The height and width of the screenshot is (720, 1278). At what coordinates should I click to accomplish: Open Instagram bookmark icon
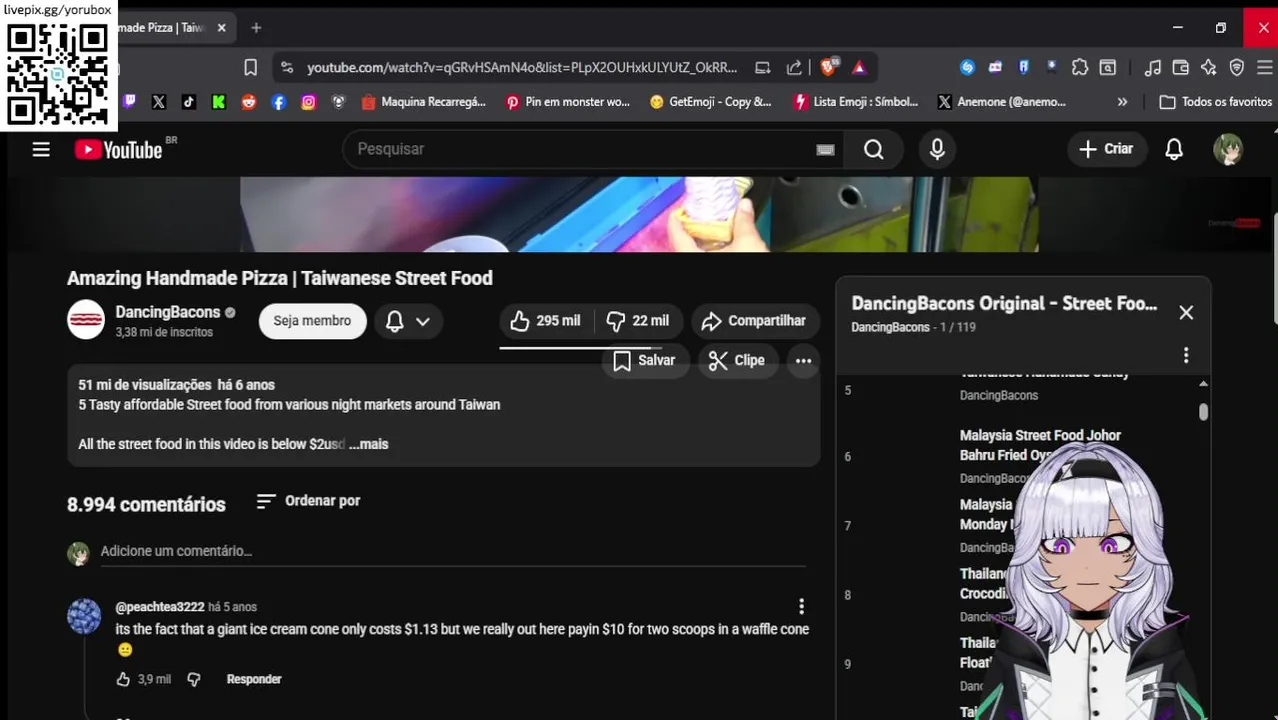point(309,101)
